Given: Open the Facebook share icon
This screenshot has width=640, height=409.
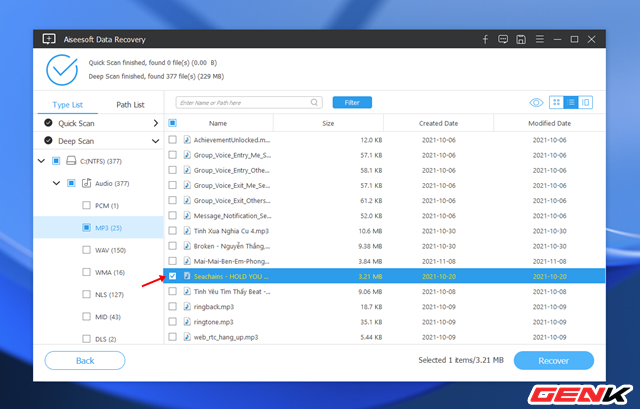Looking at the screenshot, I should (485, 39).
